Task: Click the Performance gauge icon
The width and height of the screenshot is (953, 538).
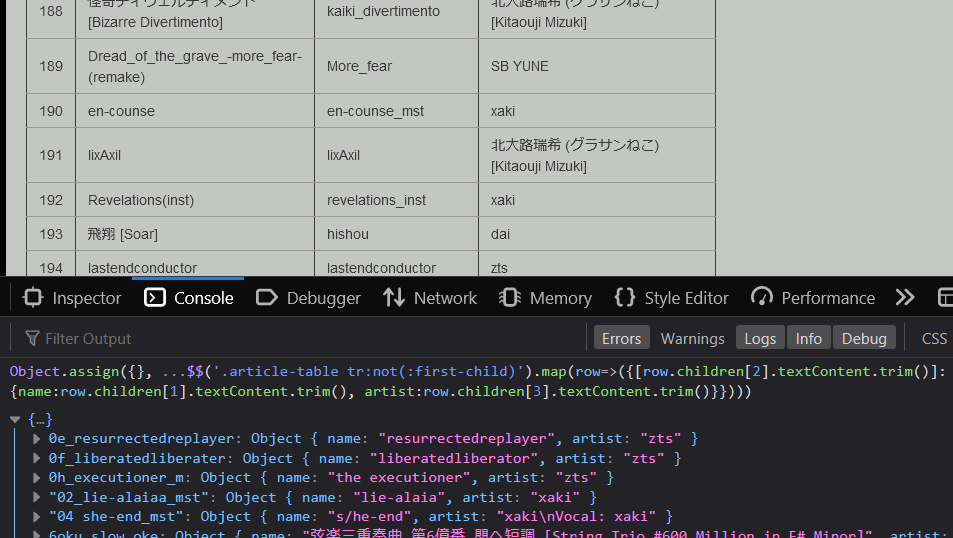Action: coord(762,298)
